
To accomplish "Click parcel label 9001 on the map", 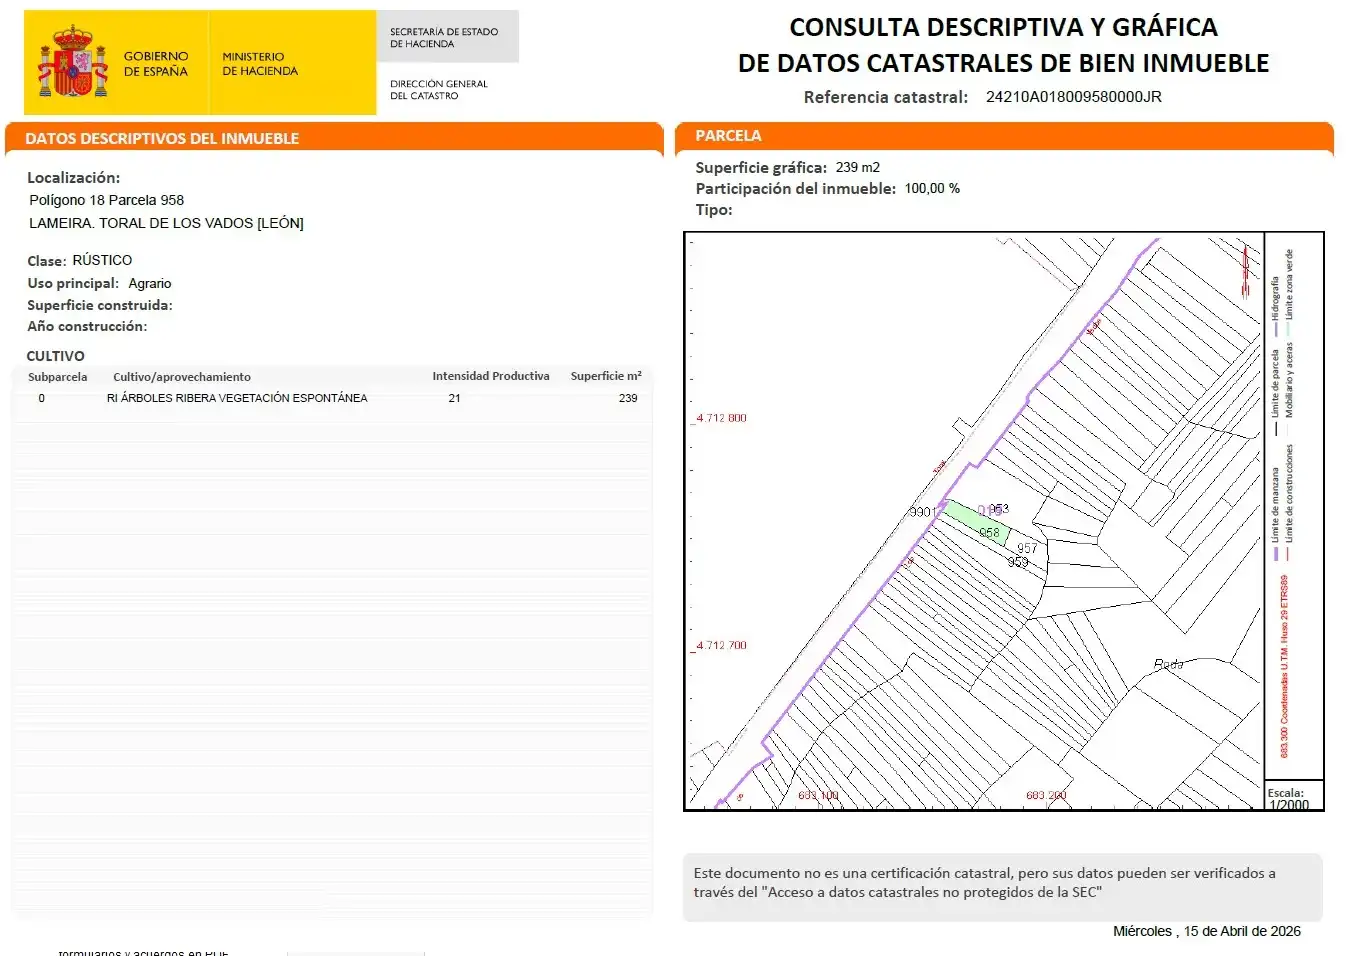I will coord(921,512).
